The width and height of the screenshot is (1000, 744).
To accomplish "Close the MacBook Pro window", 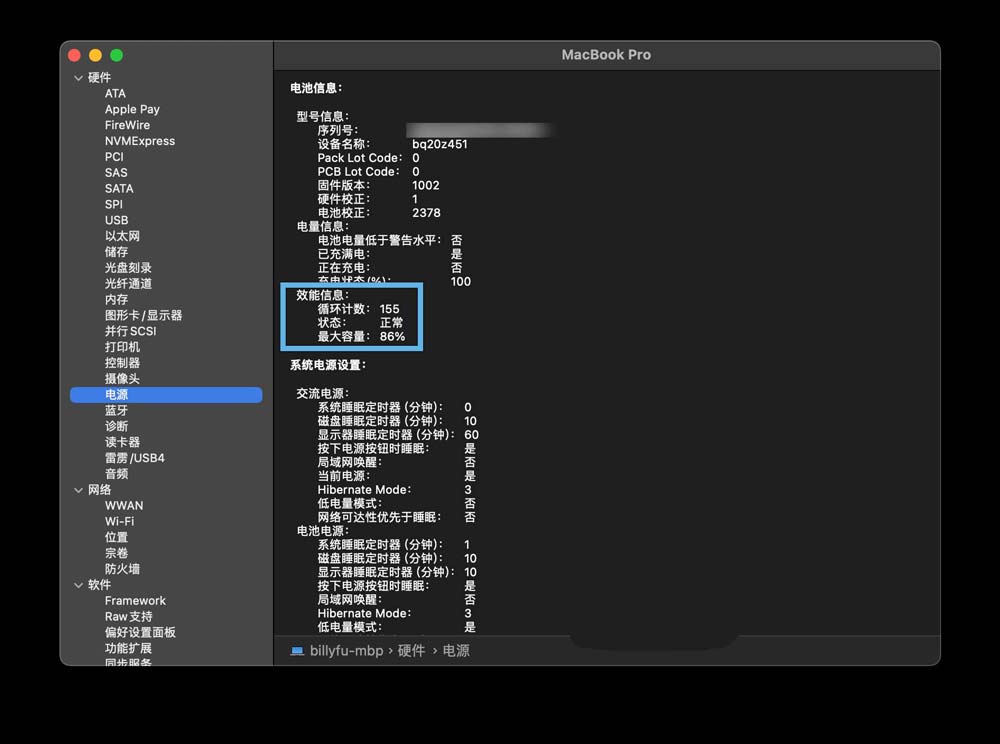I will coord(75,55).
